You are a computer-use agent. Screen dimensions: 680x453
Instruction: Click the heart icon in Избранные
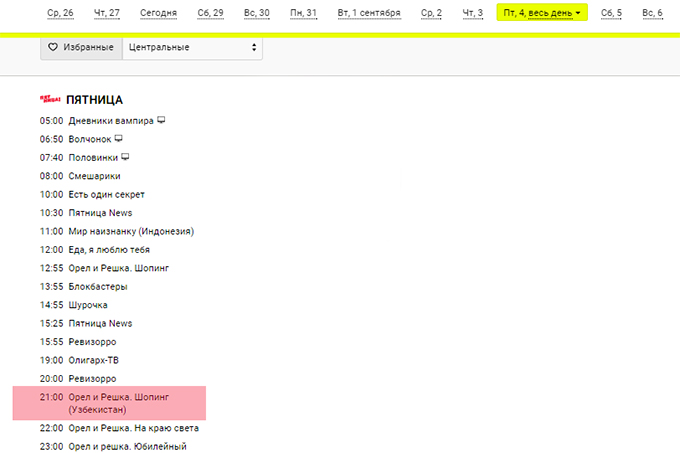[52, 47]
